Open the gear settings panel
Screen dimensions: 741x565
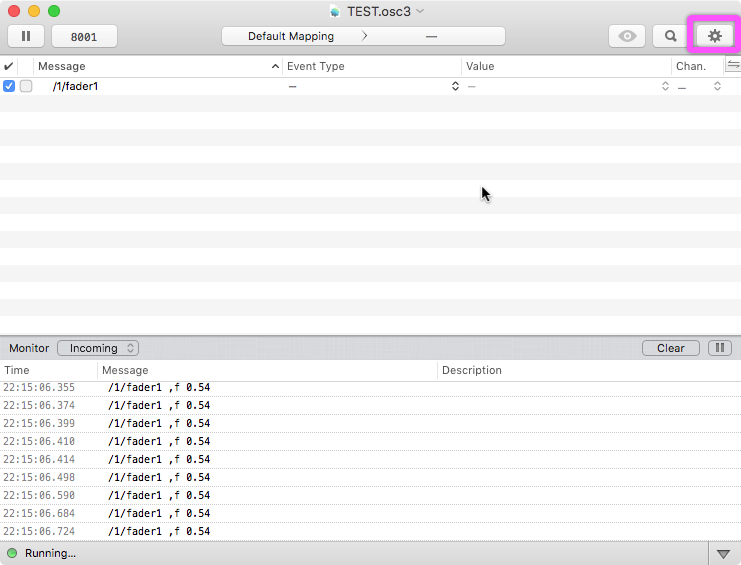714,36
